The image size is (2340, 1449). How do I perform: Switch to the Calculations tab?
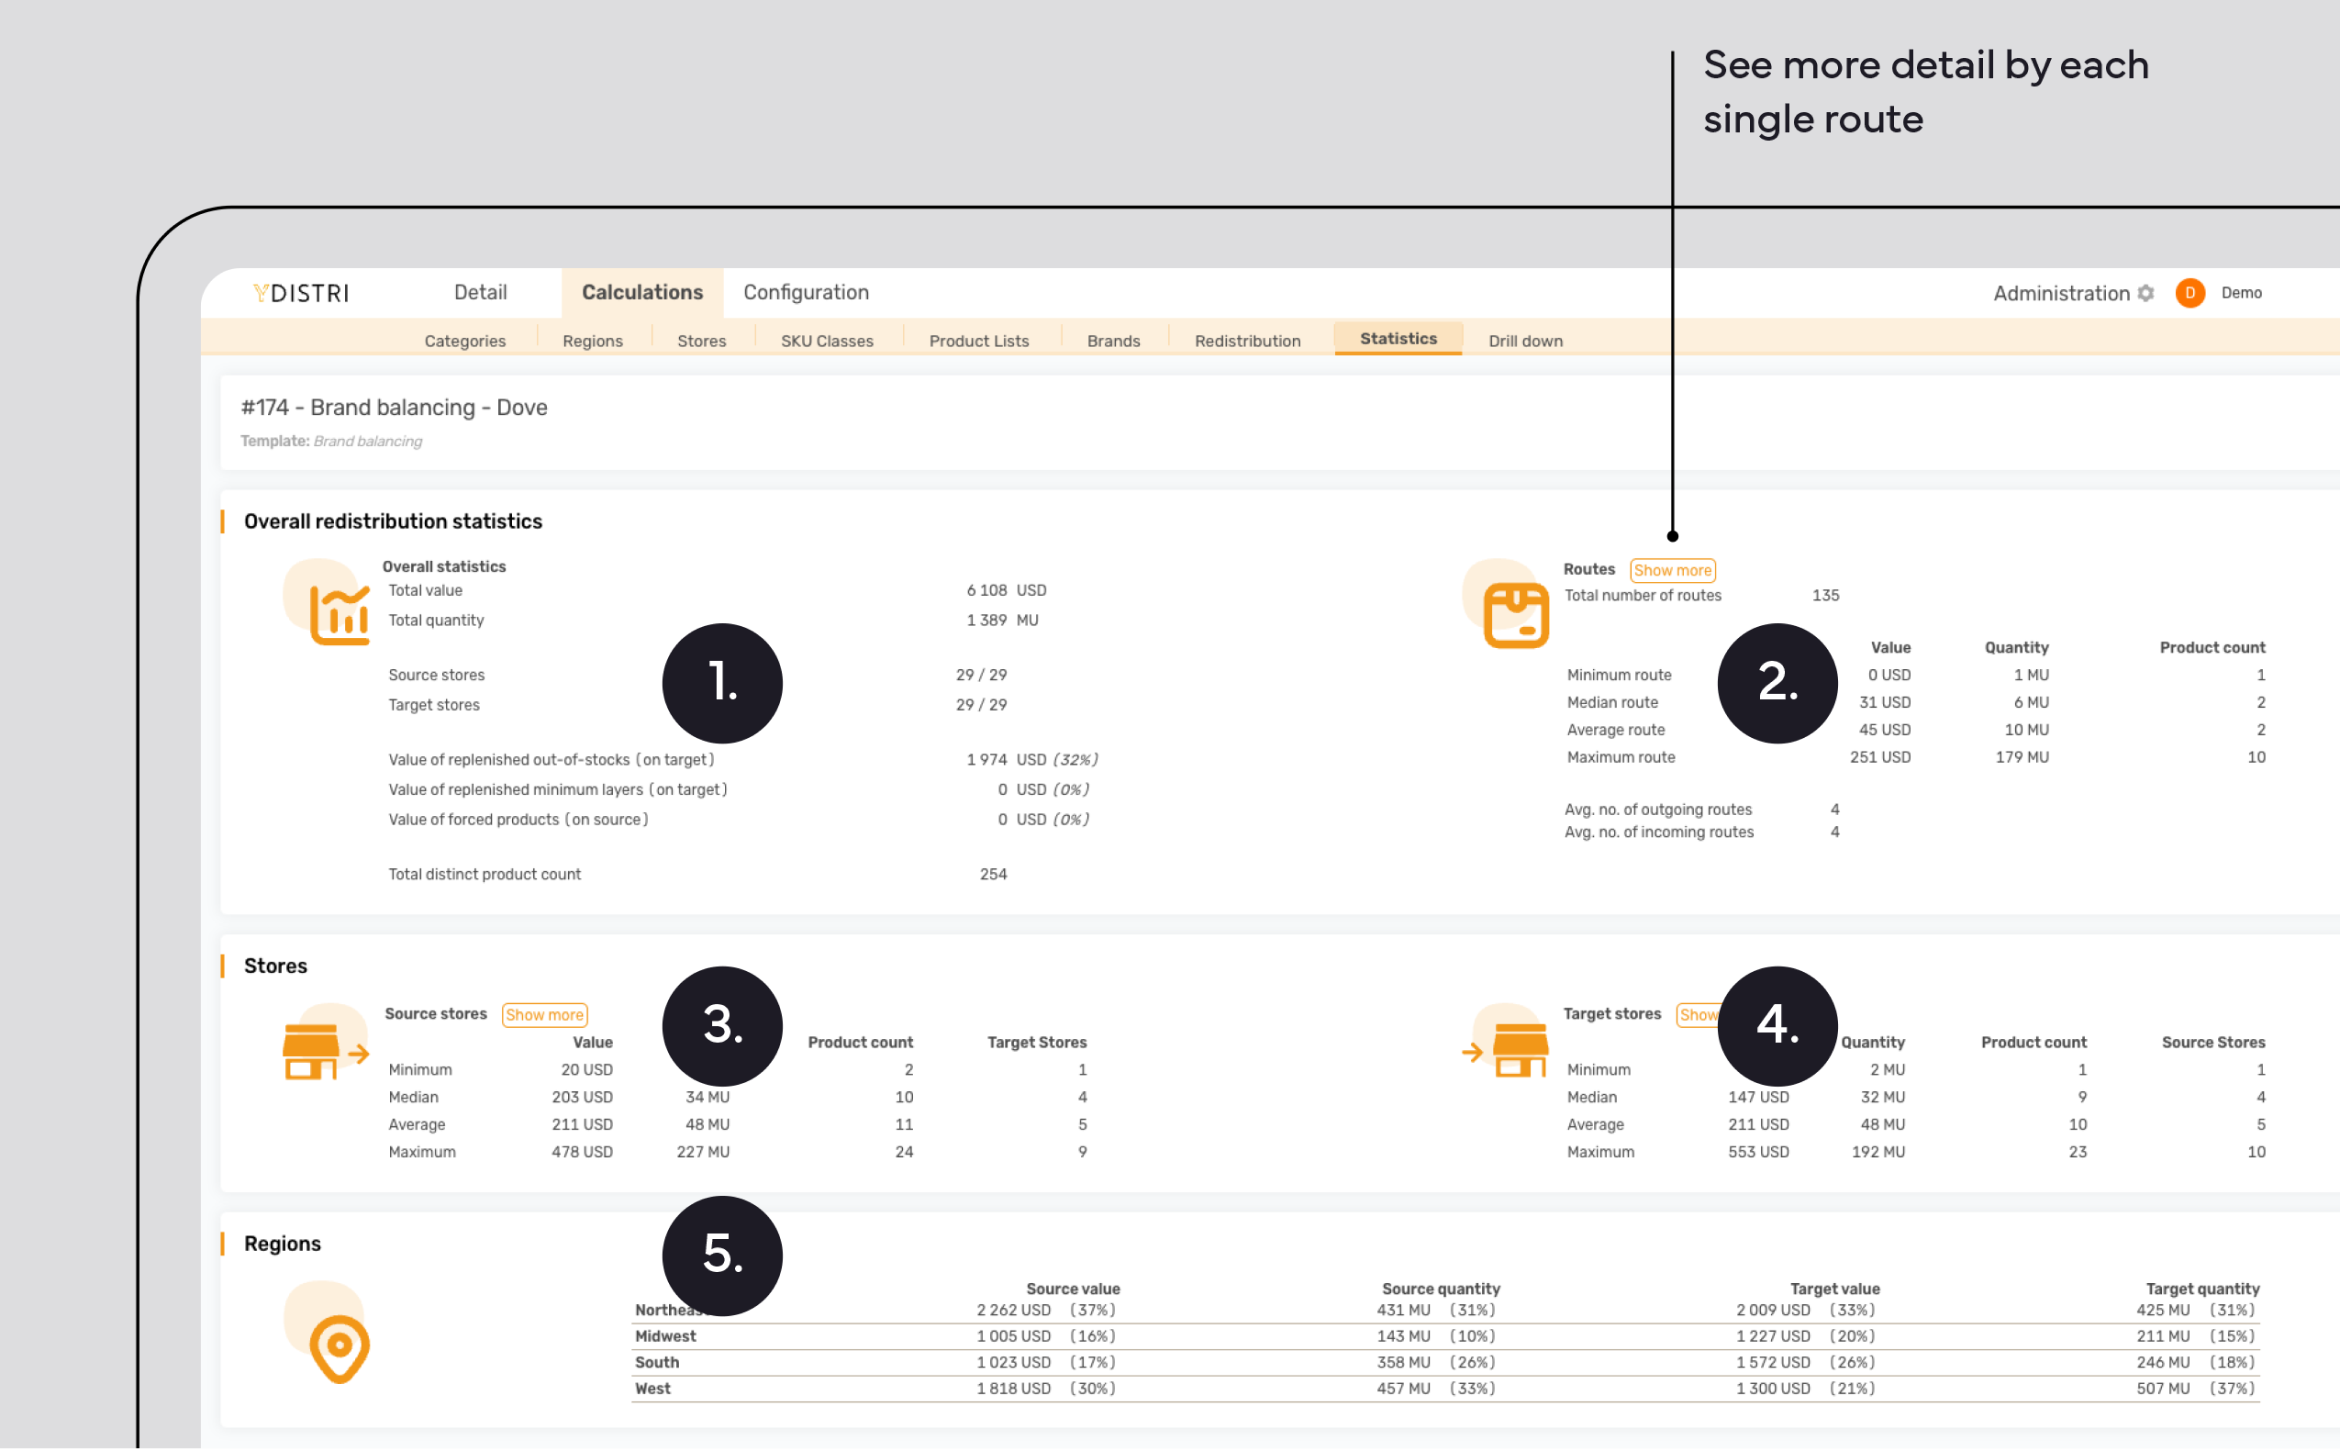point(642,292)
